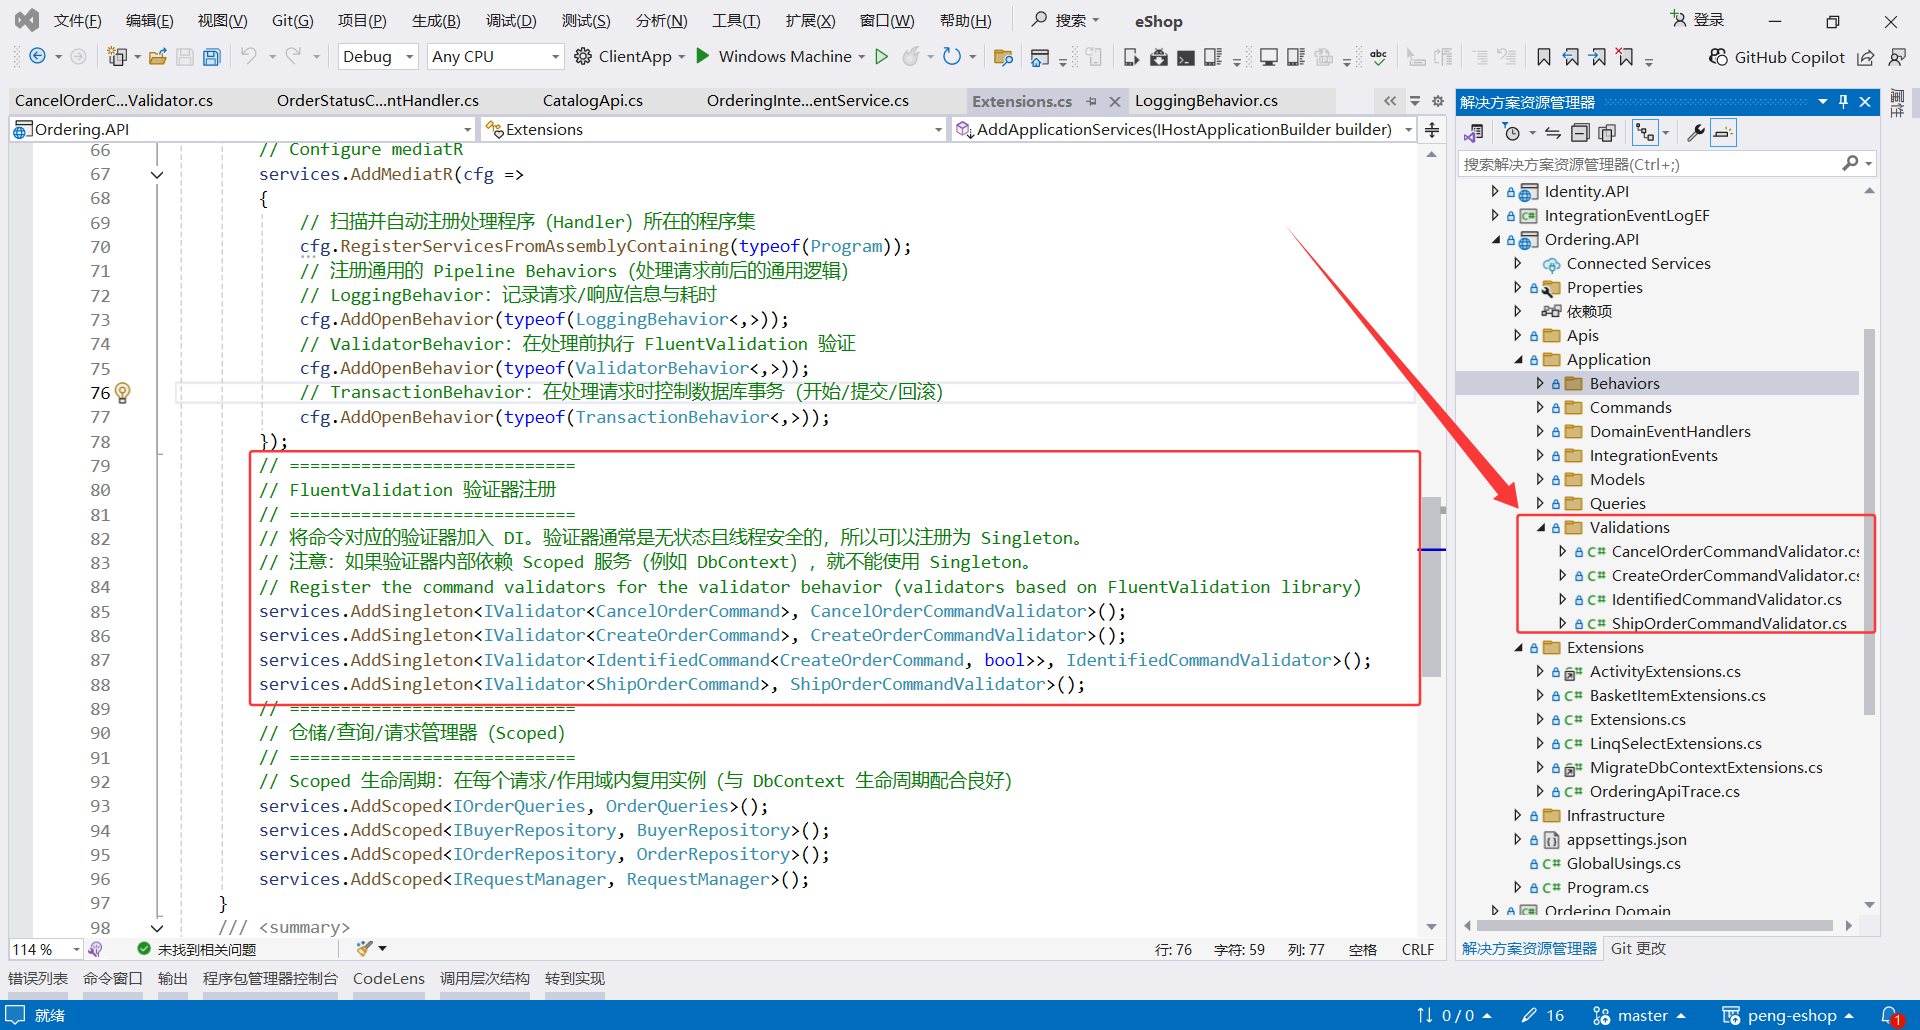Open the Solution Explorer Properties wrench icon
This screenshot has height=1030, width=1920.
(x=1696, y=133)
